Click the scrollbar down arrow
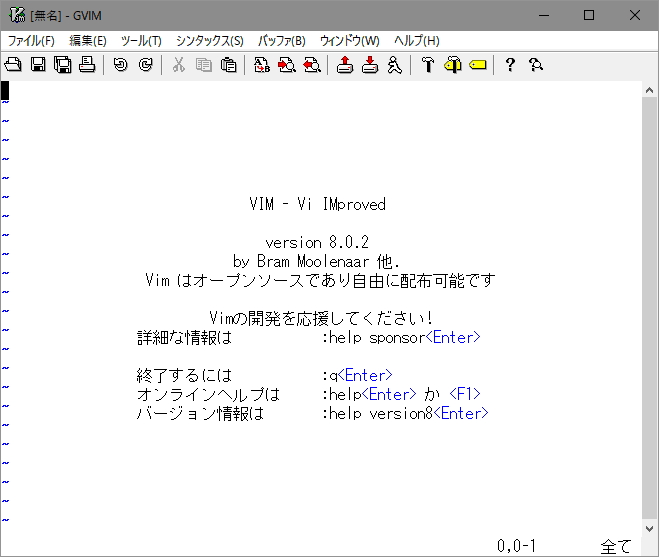Viewport: 659px width, 557px height. coord(649,528)
